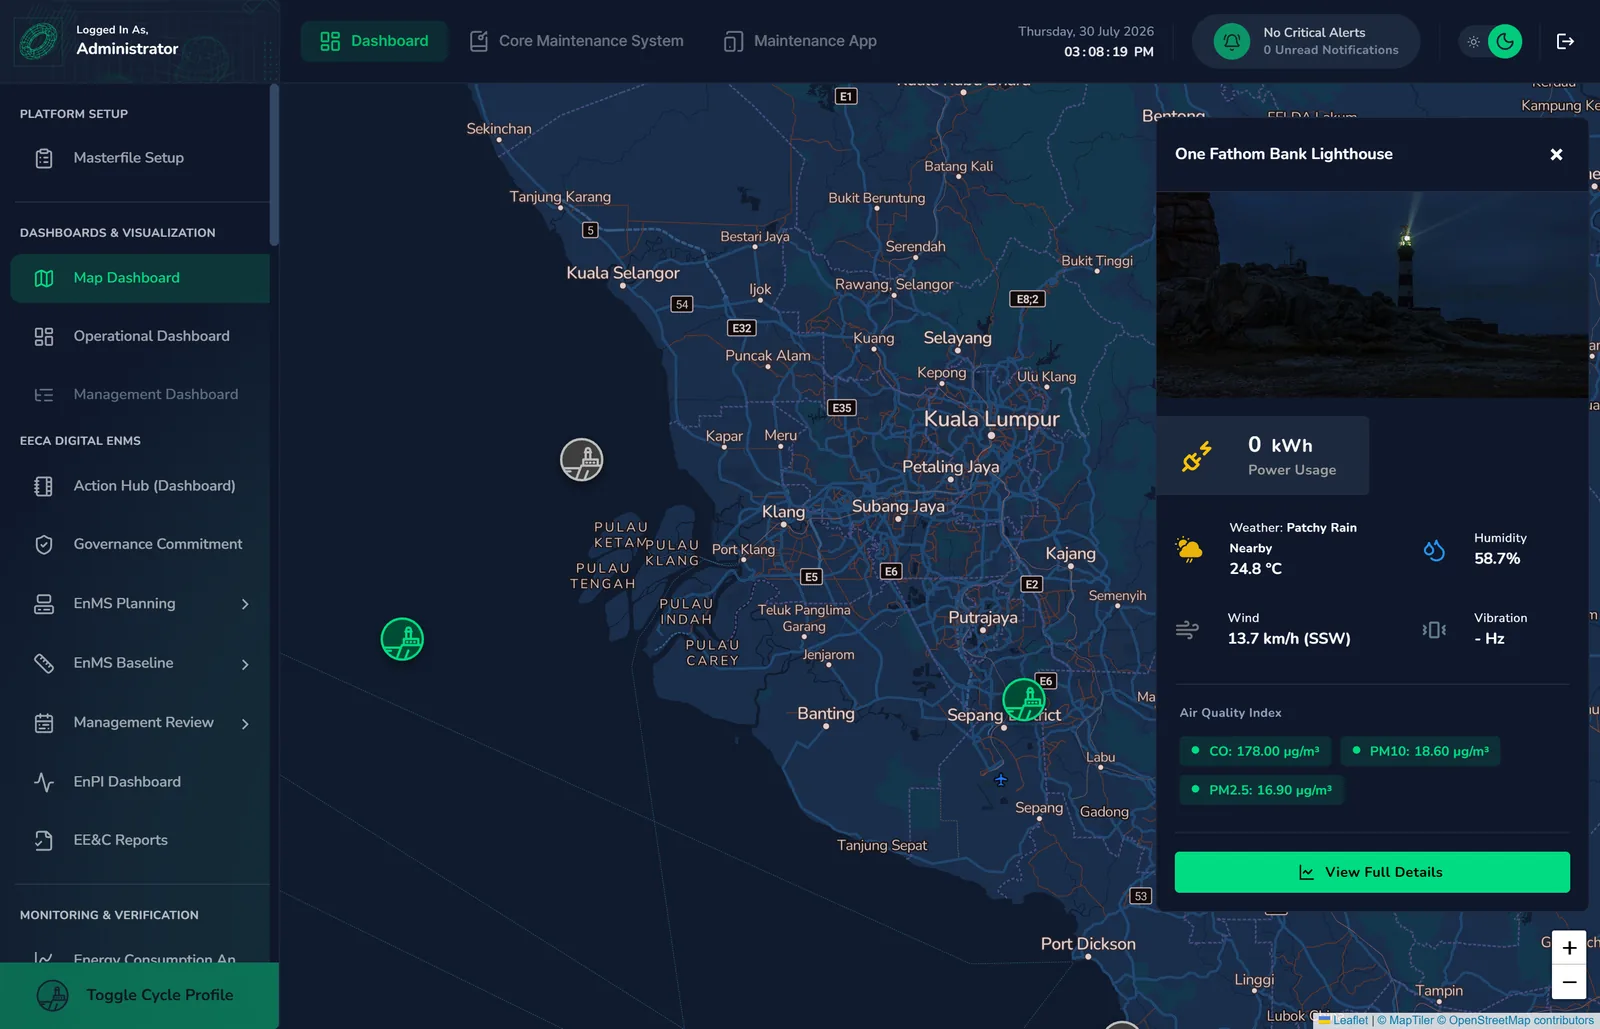Zoom out on the map
This screenshot has height=1029, width=1600.
click(x=1569, y=982)
